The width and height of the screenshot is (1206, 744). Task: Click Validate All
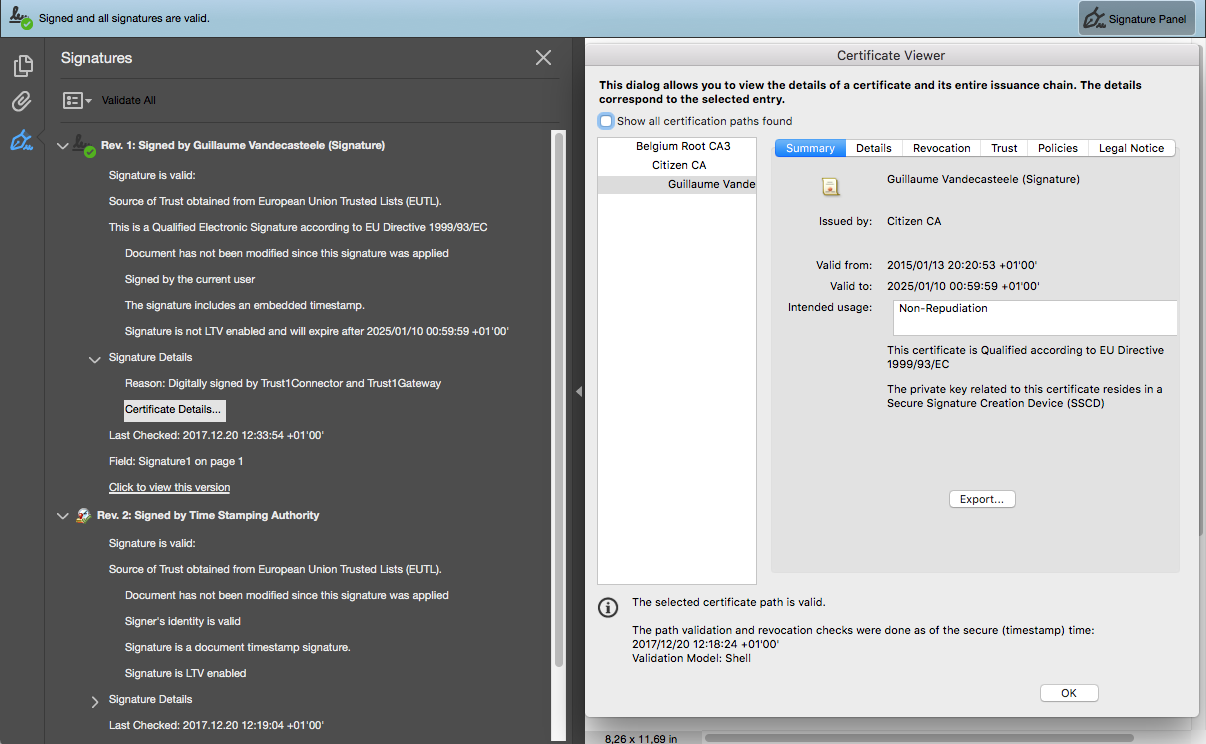129,101
